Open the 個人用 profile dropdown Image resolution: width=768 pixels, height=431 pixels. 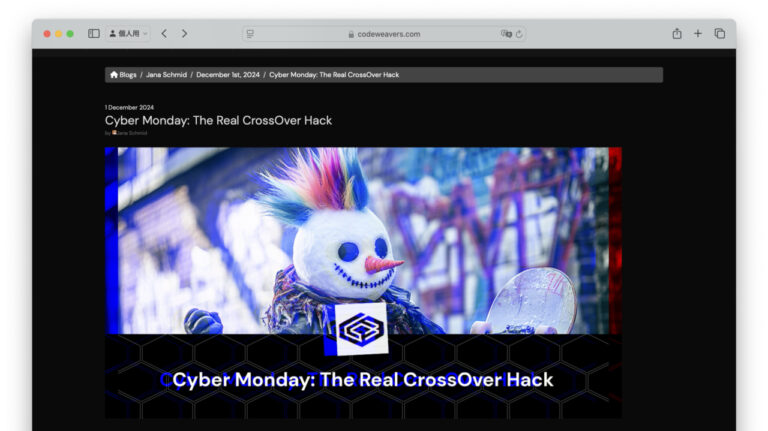128,33
